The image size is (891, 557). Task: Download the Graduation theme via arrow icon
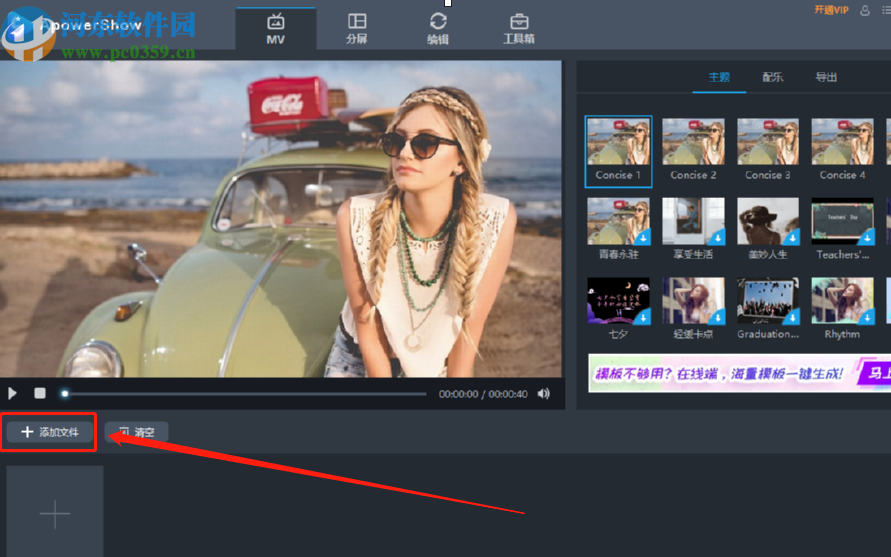pyautogui.click(x=792, y=318)
